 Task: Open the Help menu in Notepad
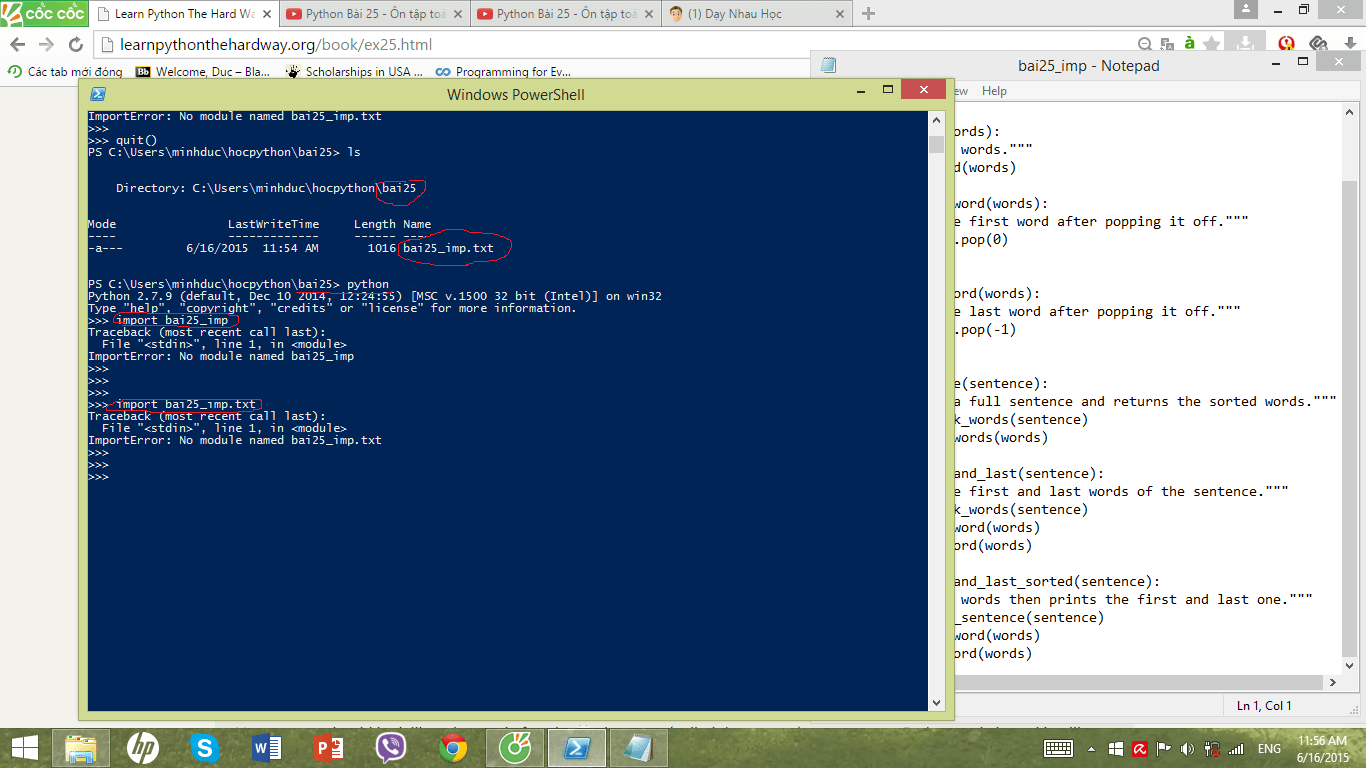pos(994,91)
